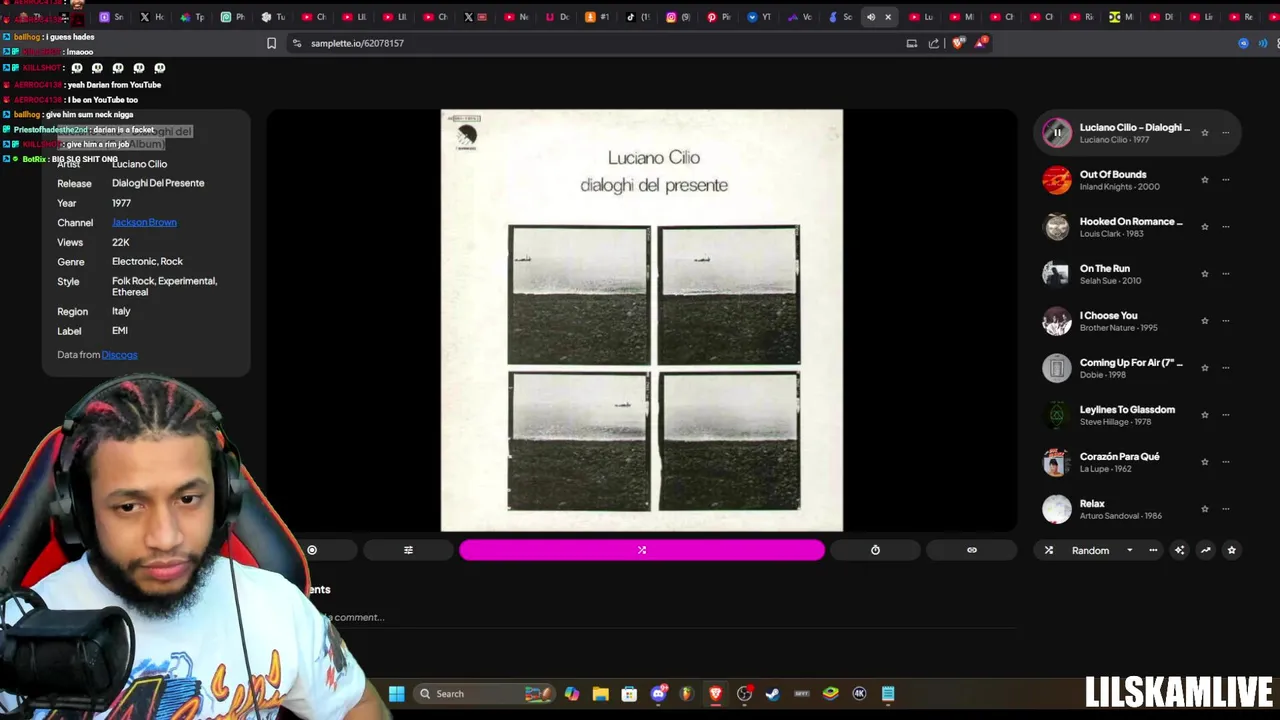1280x720 pixels.
Task: Open options menu for Hooked On Romance
Action: (1226, 227)
